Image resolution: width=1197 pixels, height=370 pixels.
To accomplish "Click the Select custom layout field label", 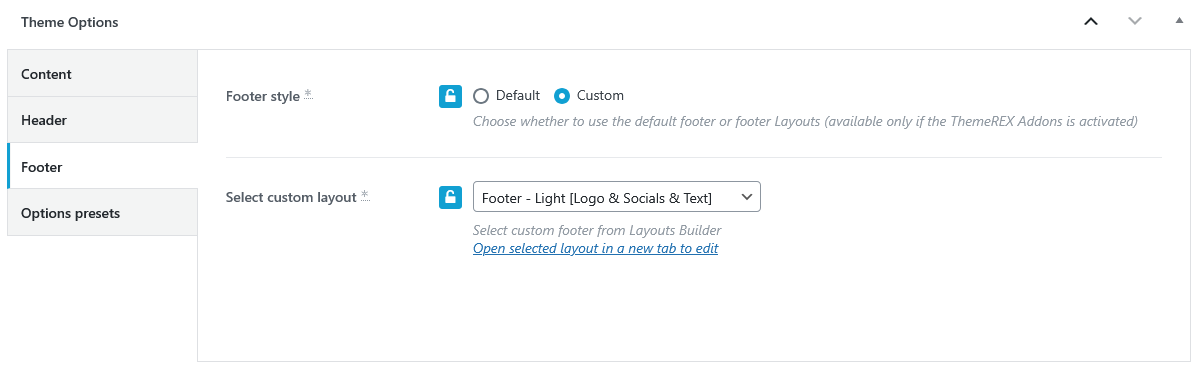I will [x=291, y=197].
